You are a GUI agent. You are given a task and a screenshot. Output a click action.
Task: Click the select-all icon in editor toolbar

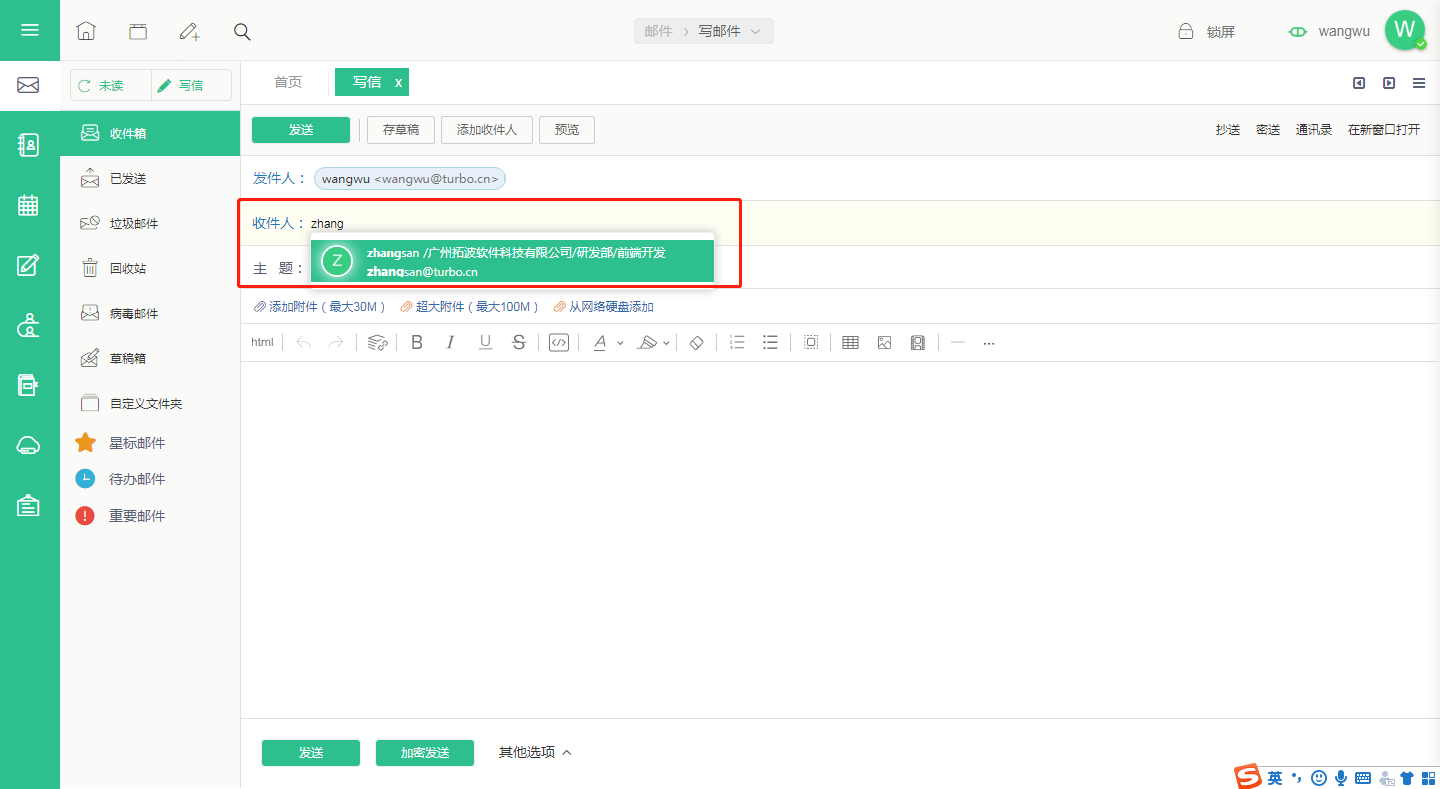point(811,342)
